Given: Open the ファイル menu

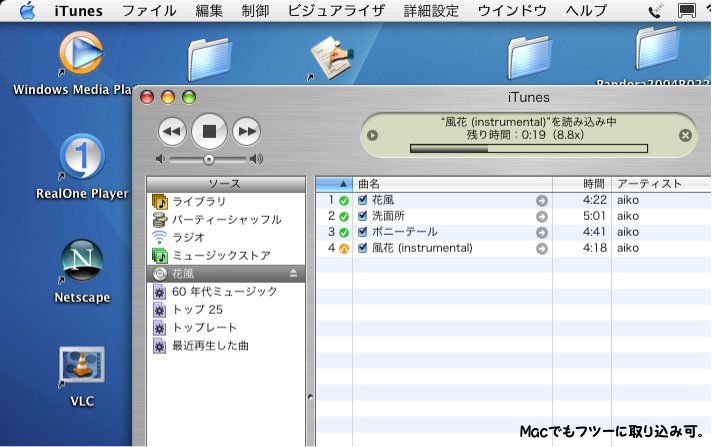Looking at the screenshot, I should (x=149, y=10).
